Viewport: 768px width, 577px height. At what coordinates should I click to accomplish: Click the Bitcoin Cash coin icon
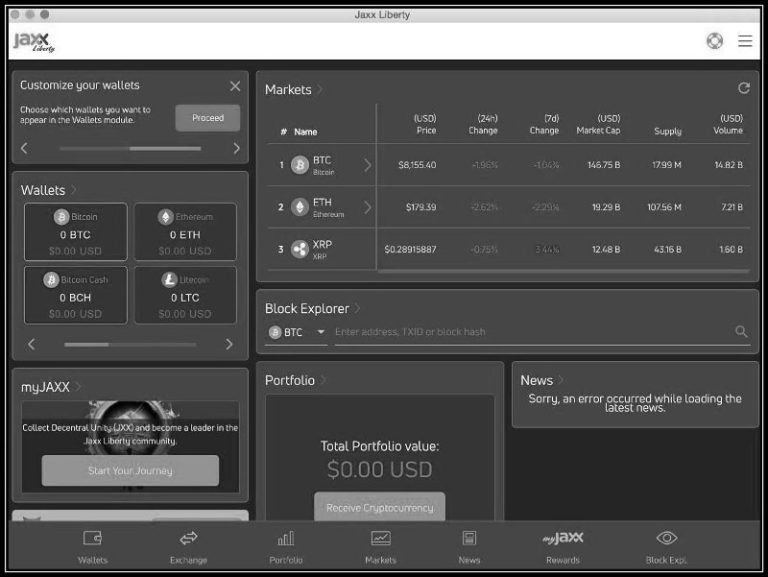tap(51, 280)
